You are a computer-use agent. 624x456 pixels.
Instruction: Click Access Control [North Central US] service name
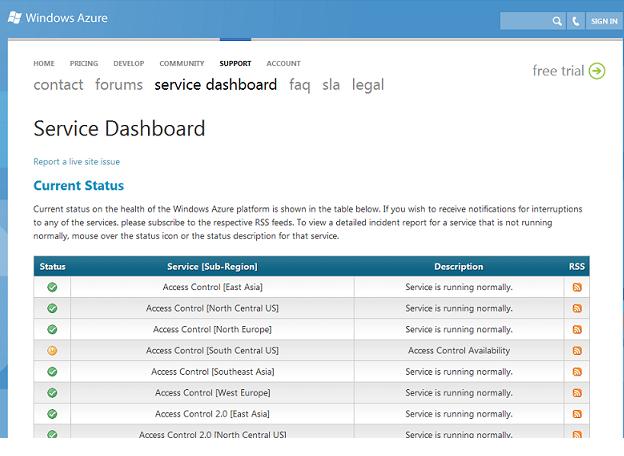click(x=212, y=308)
